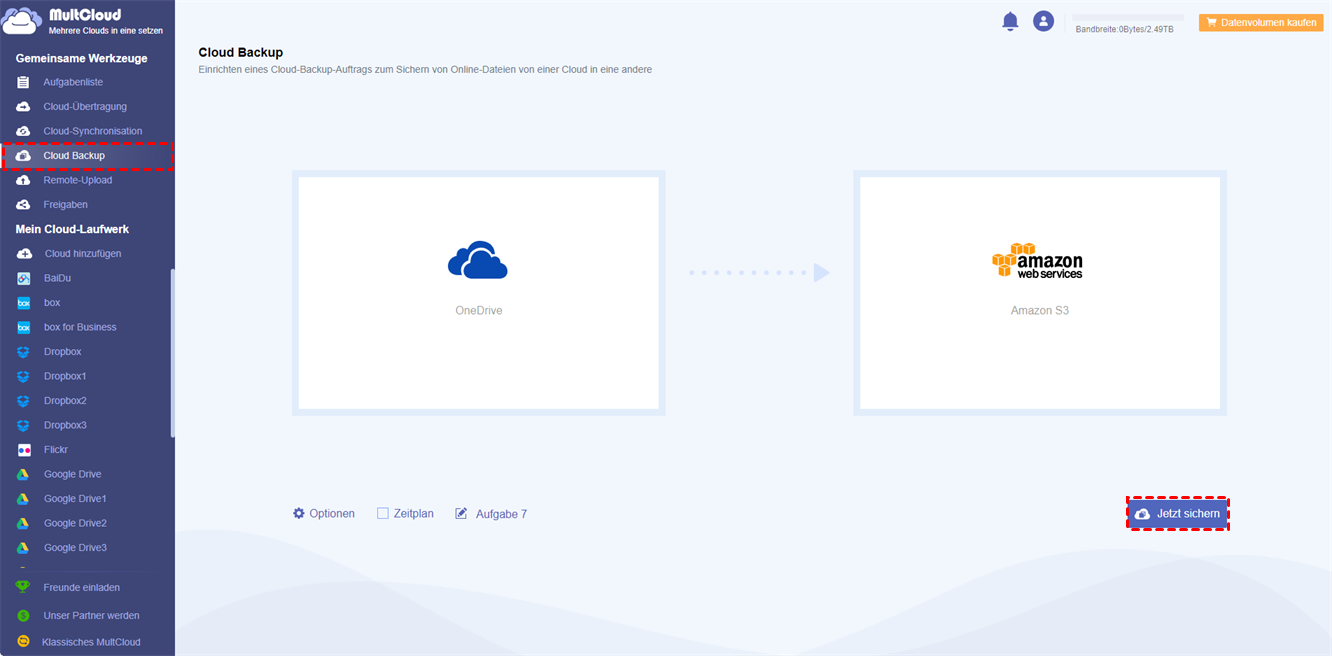Open Cloud-Synchronisation in the sidebar
Viewport: 1332px width, 656px height.
tap(93, 131)
